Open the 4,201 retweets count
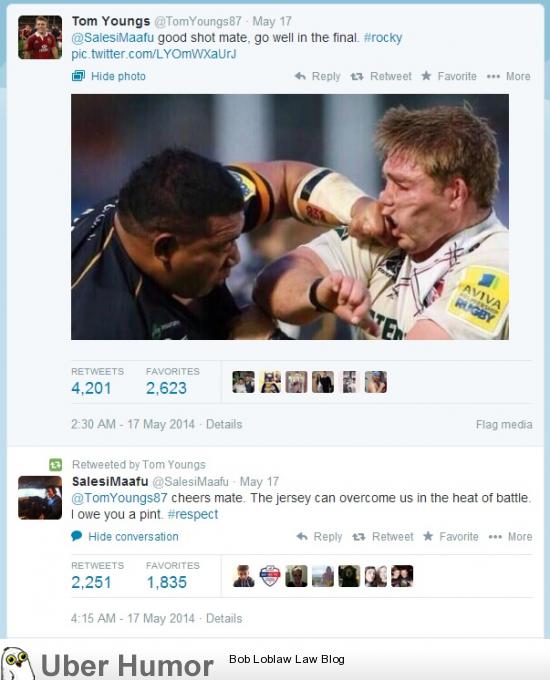This screenshot has height=680, width=550. (x=92, y=388)
